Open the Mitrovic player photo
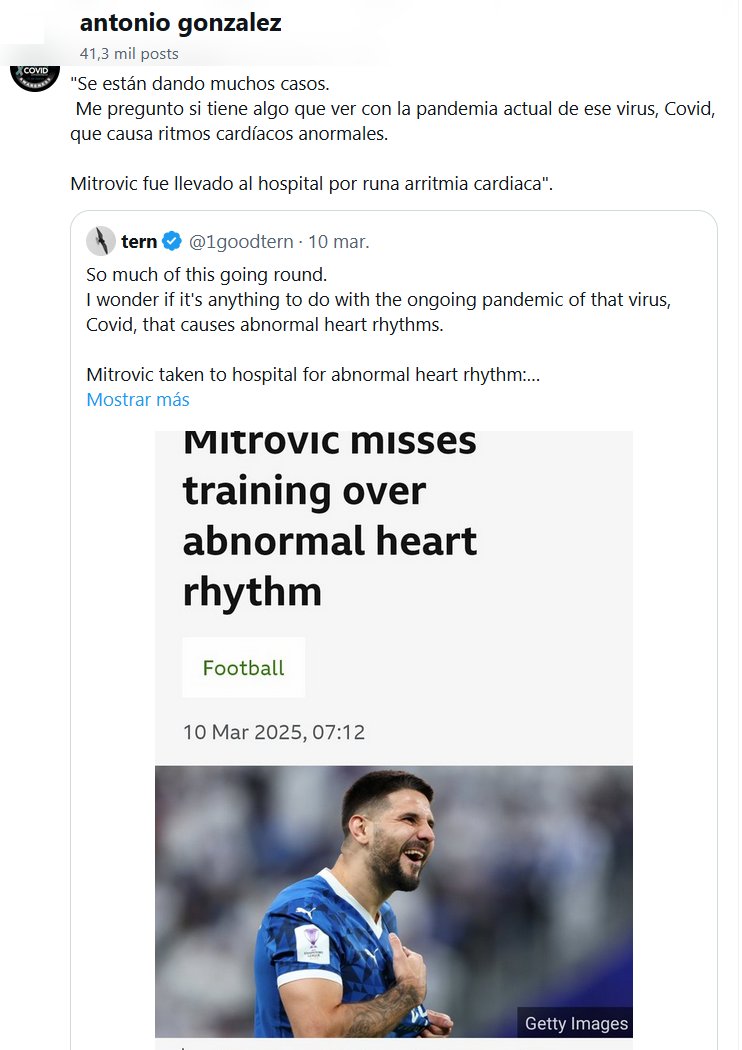 click(x=393, y=900)
